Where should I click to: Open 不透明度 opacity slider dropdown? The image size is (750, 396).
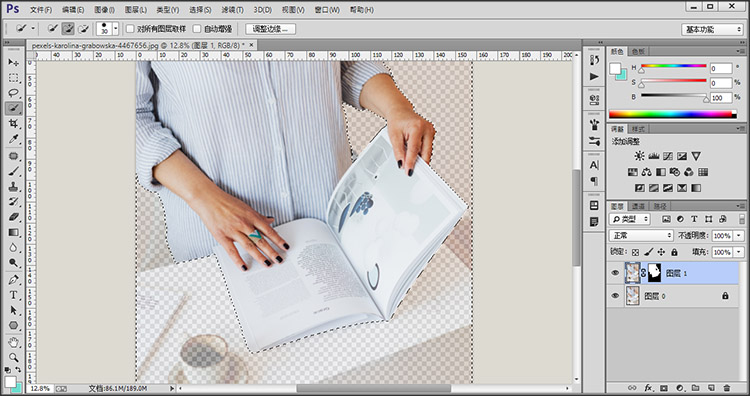tap(739, 236)
